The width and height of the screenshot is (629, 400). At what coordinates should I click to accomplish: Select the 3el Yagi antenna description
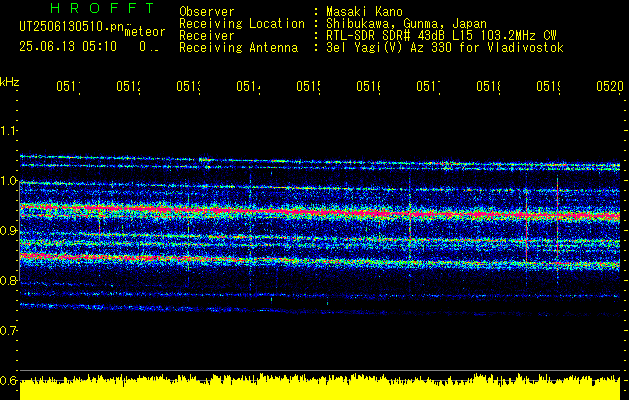(445, 48)
